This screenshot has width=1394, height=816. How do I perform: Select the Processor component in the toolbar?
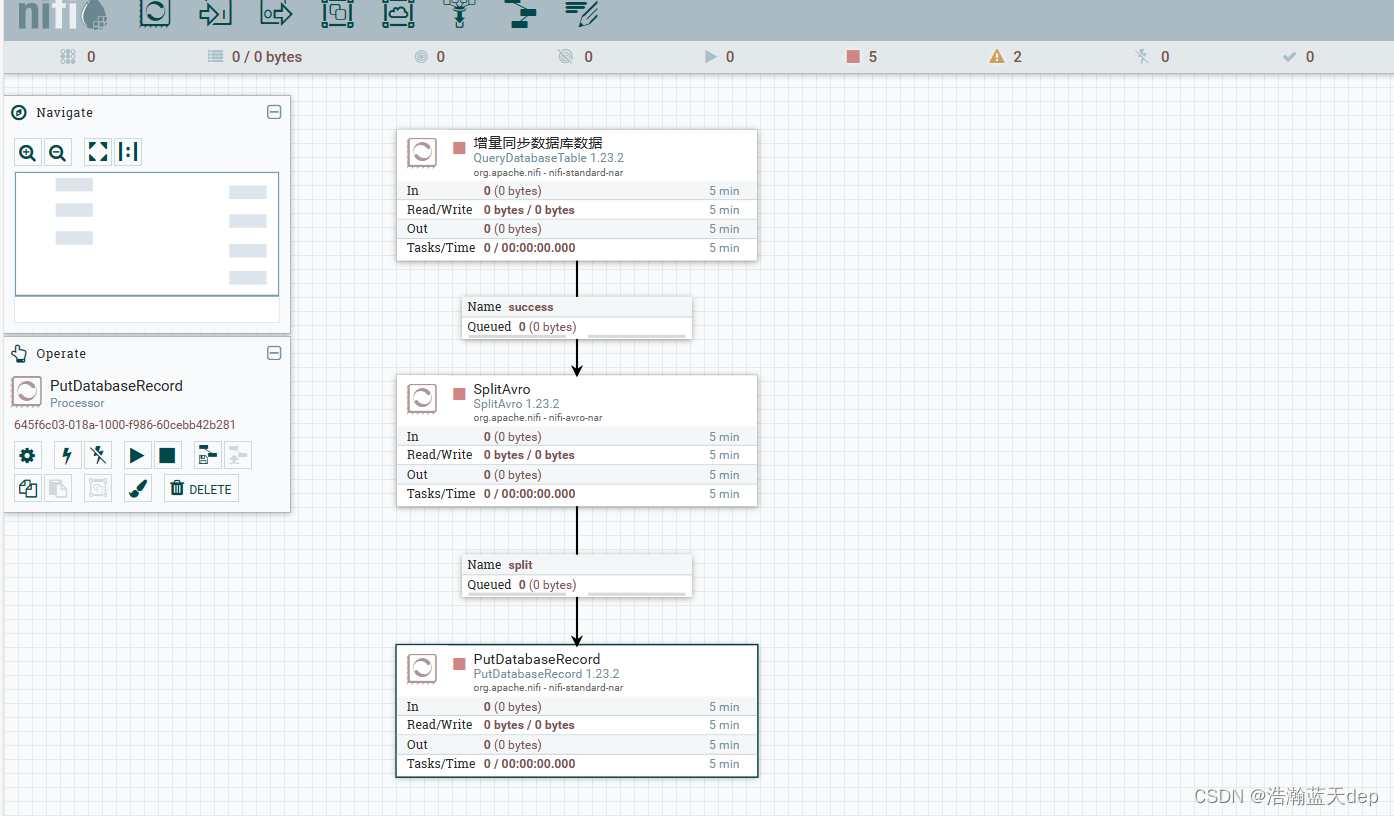coord(154,13)
